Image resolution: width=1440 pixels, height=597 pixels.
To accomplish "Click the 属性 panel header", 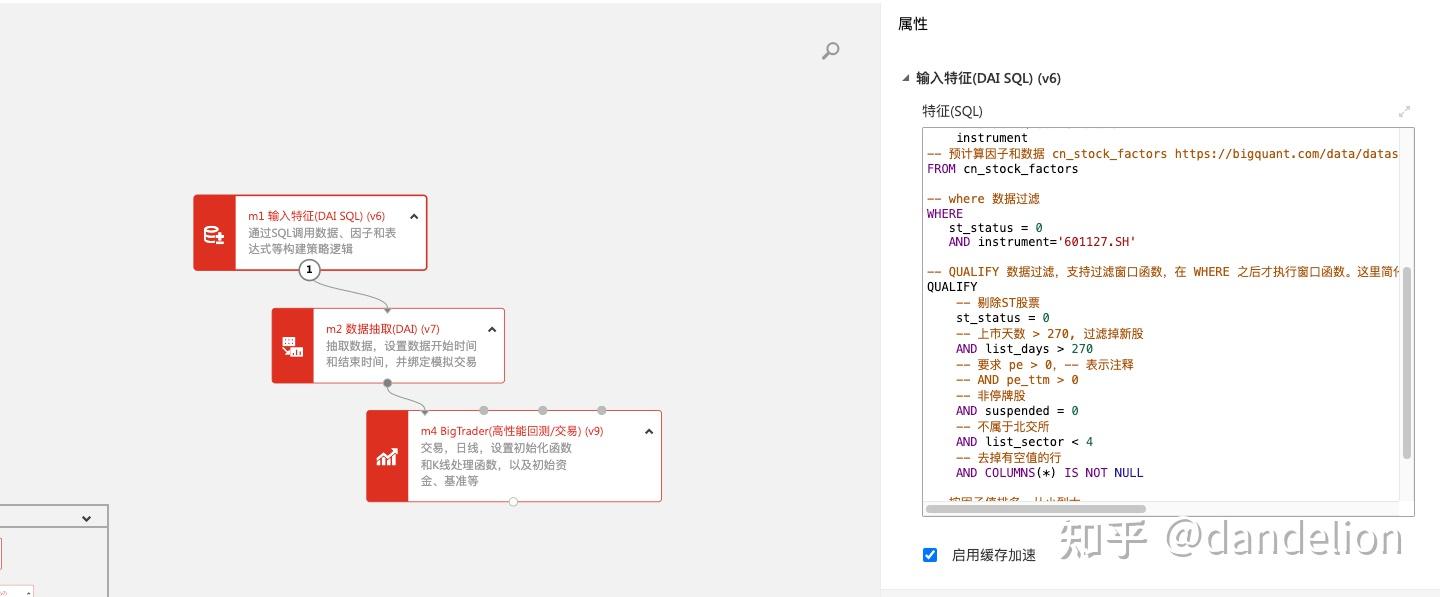I will 911,23.
